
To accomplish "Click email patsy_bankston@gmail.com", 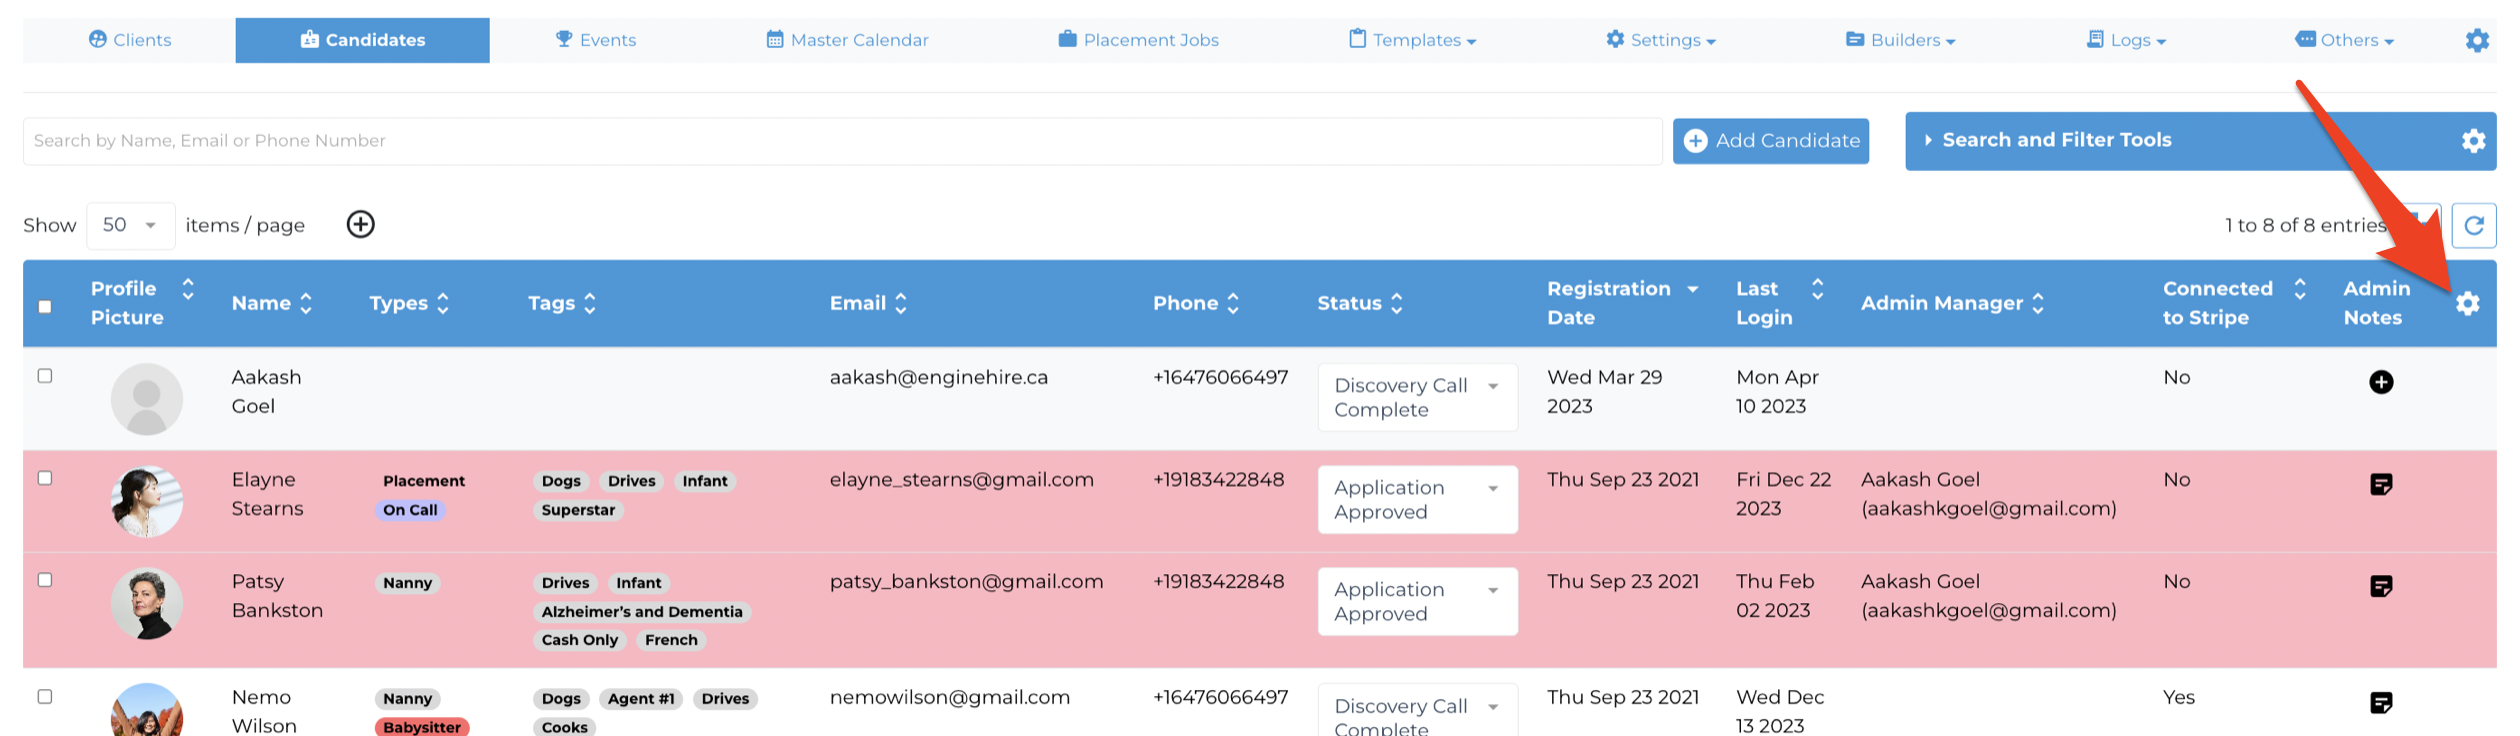I will point(966,581).
